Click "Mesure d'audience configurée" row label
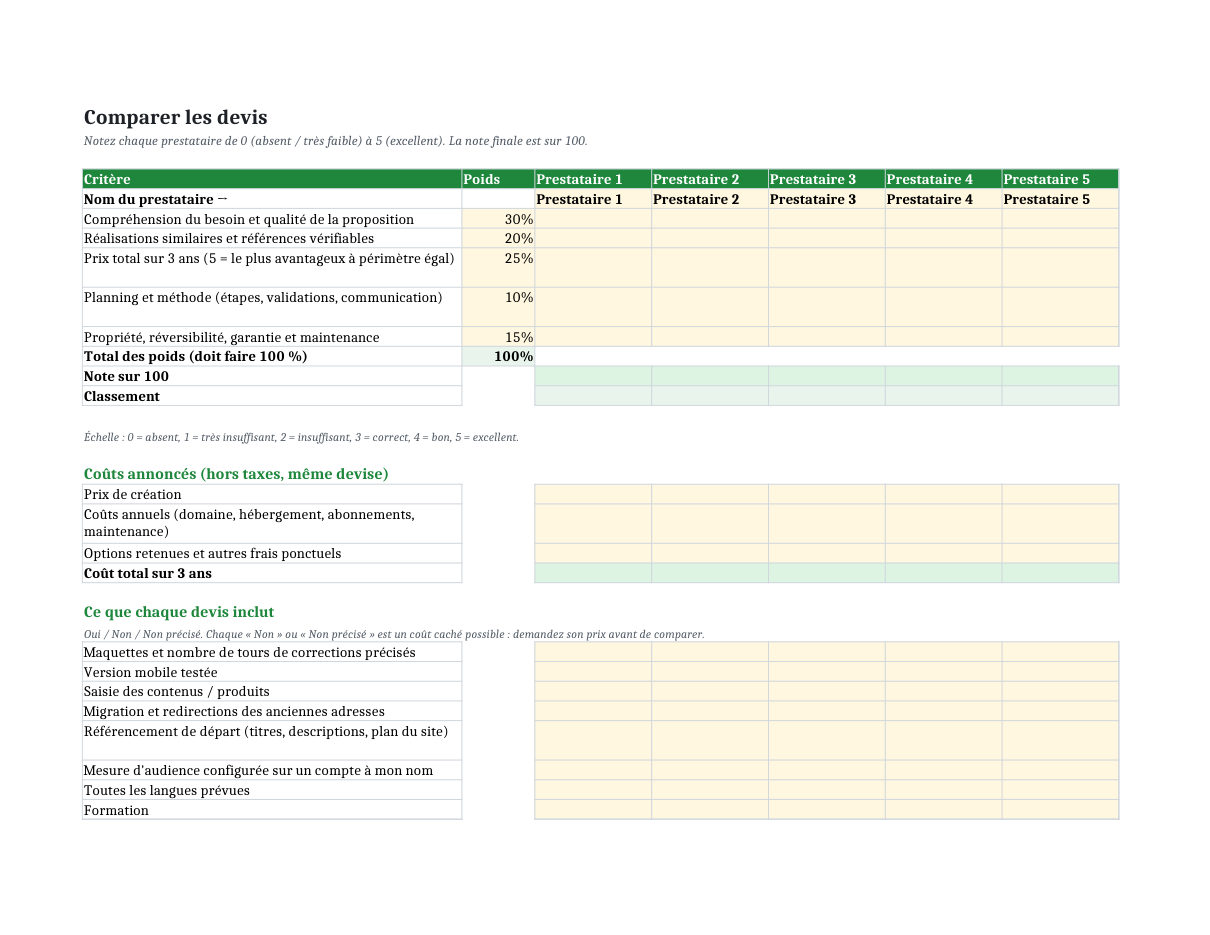Screen dimensions: 1210x935 272,770
